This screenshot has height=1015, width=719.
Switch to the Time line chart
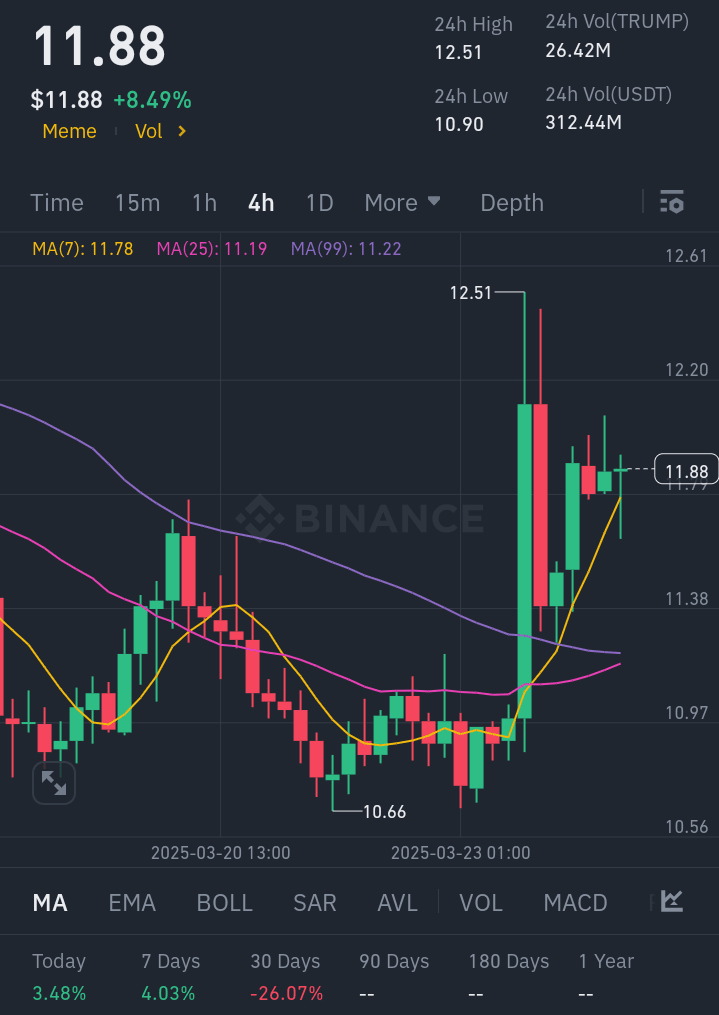tap(57, 202)
